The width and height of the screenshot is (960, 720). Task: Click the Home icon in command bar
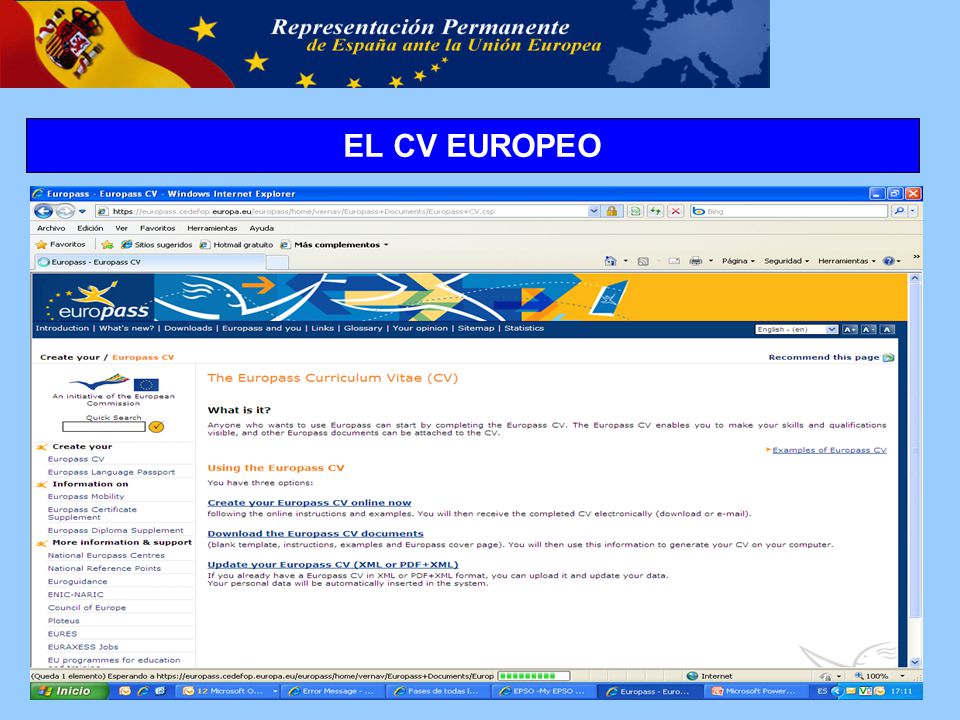tap(610, 261)
